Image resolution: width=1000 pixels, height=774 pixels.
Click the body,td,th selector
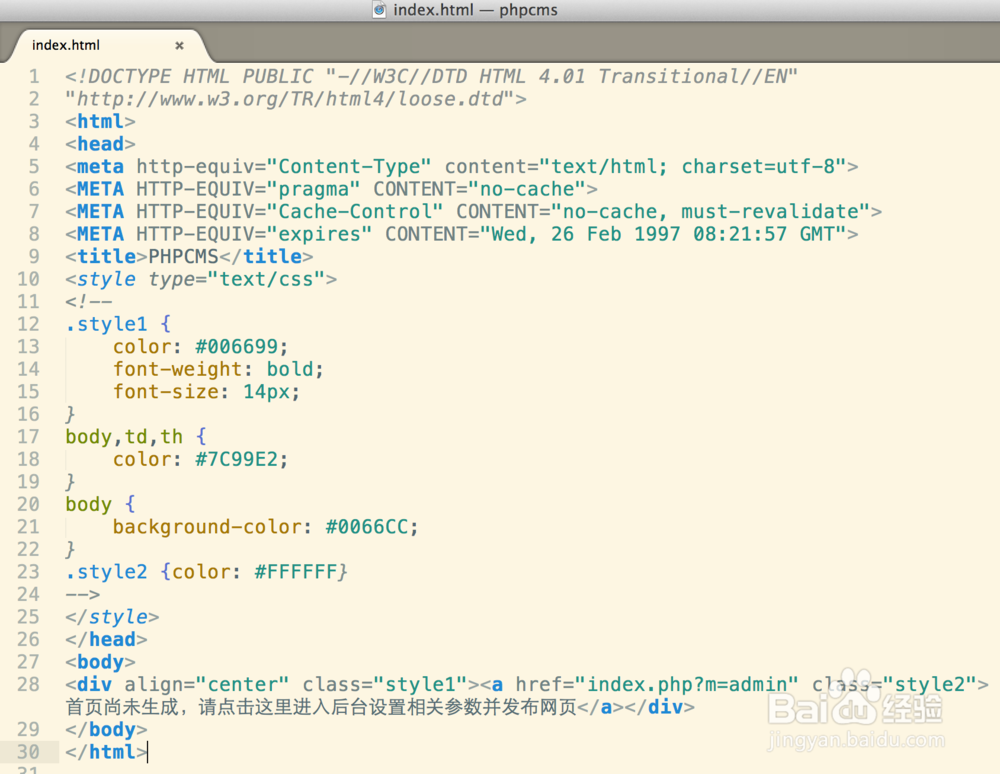[x=124, y=437]
